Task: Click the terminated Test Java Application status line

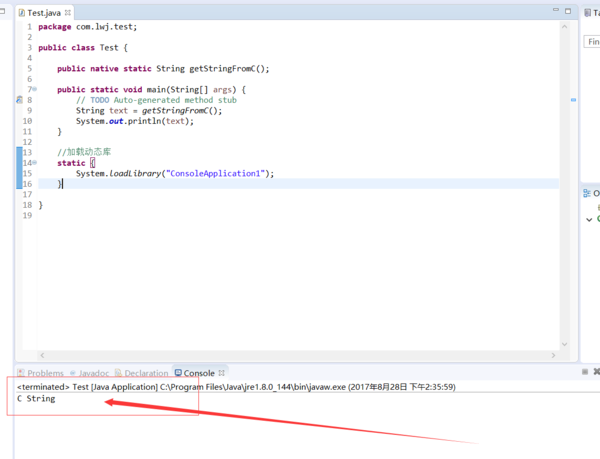Action: pos(236,387)
